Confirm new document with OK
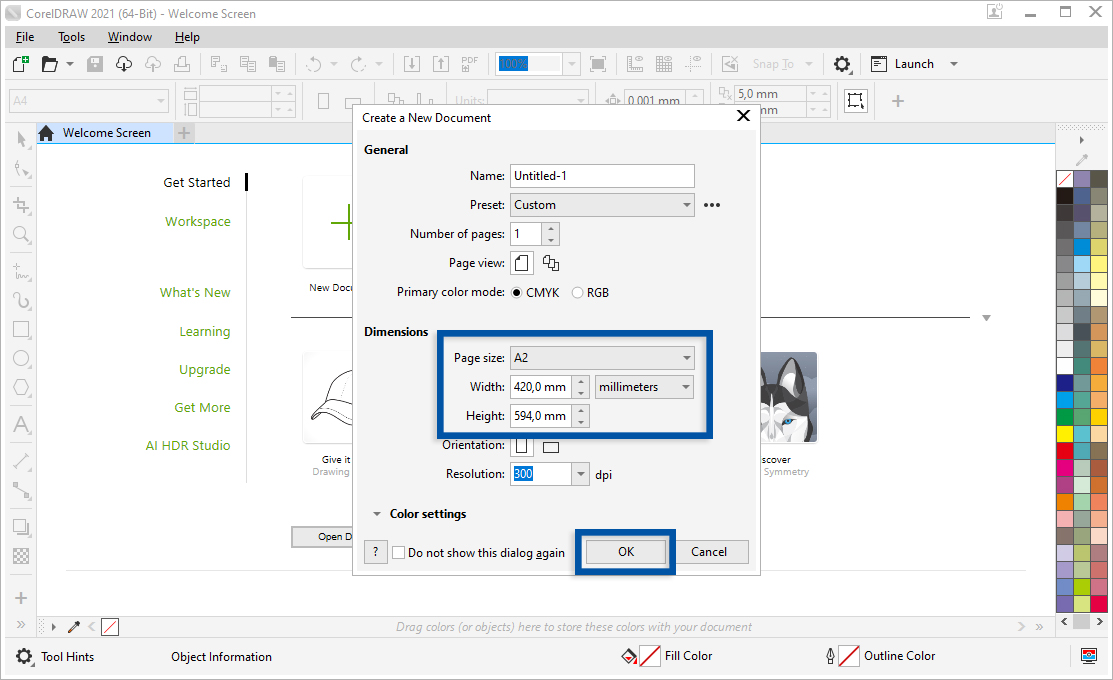 pyautogui.click(x=625, y=551)
